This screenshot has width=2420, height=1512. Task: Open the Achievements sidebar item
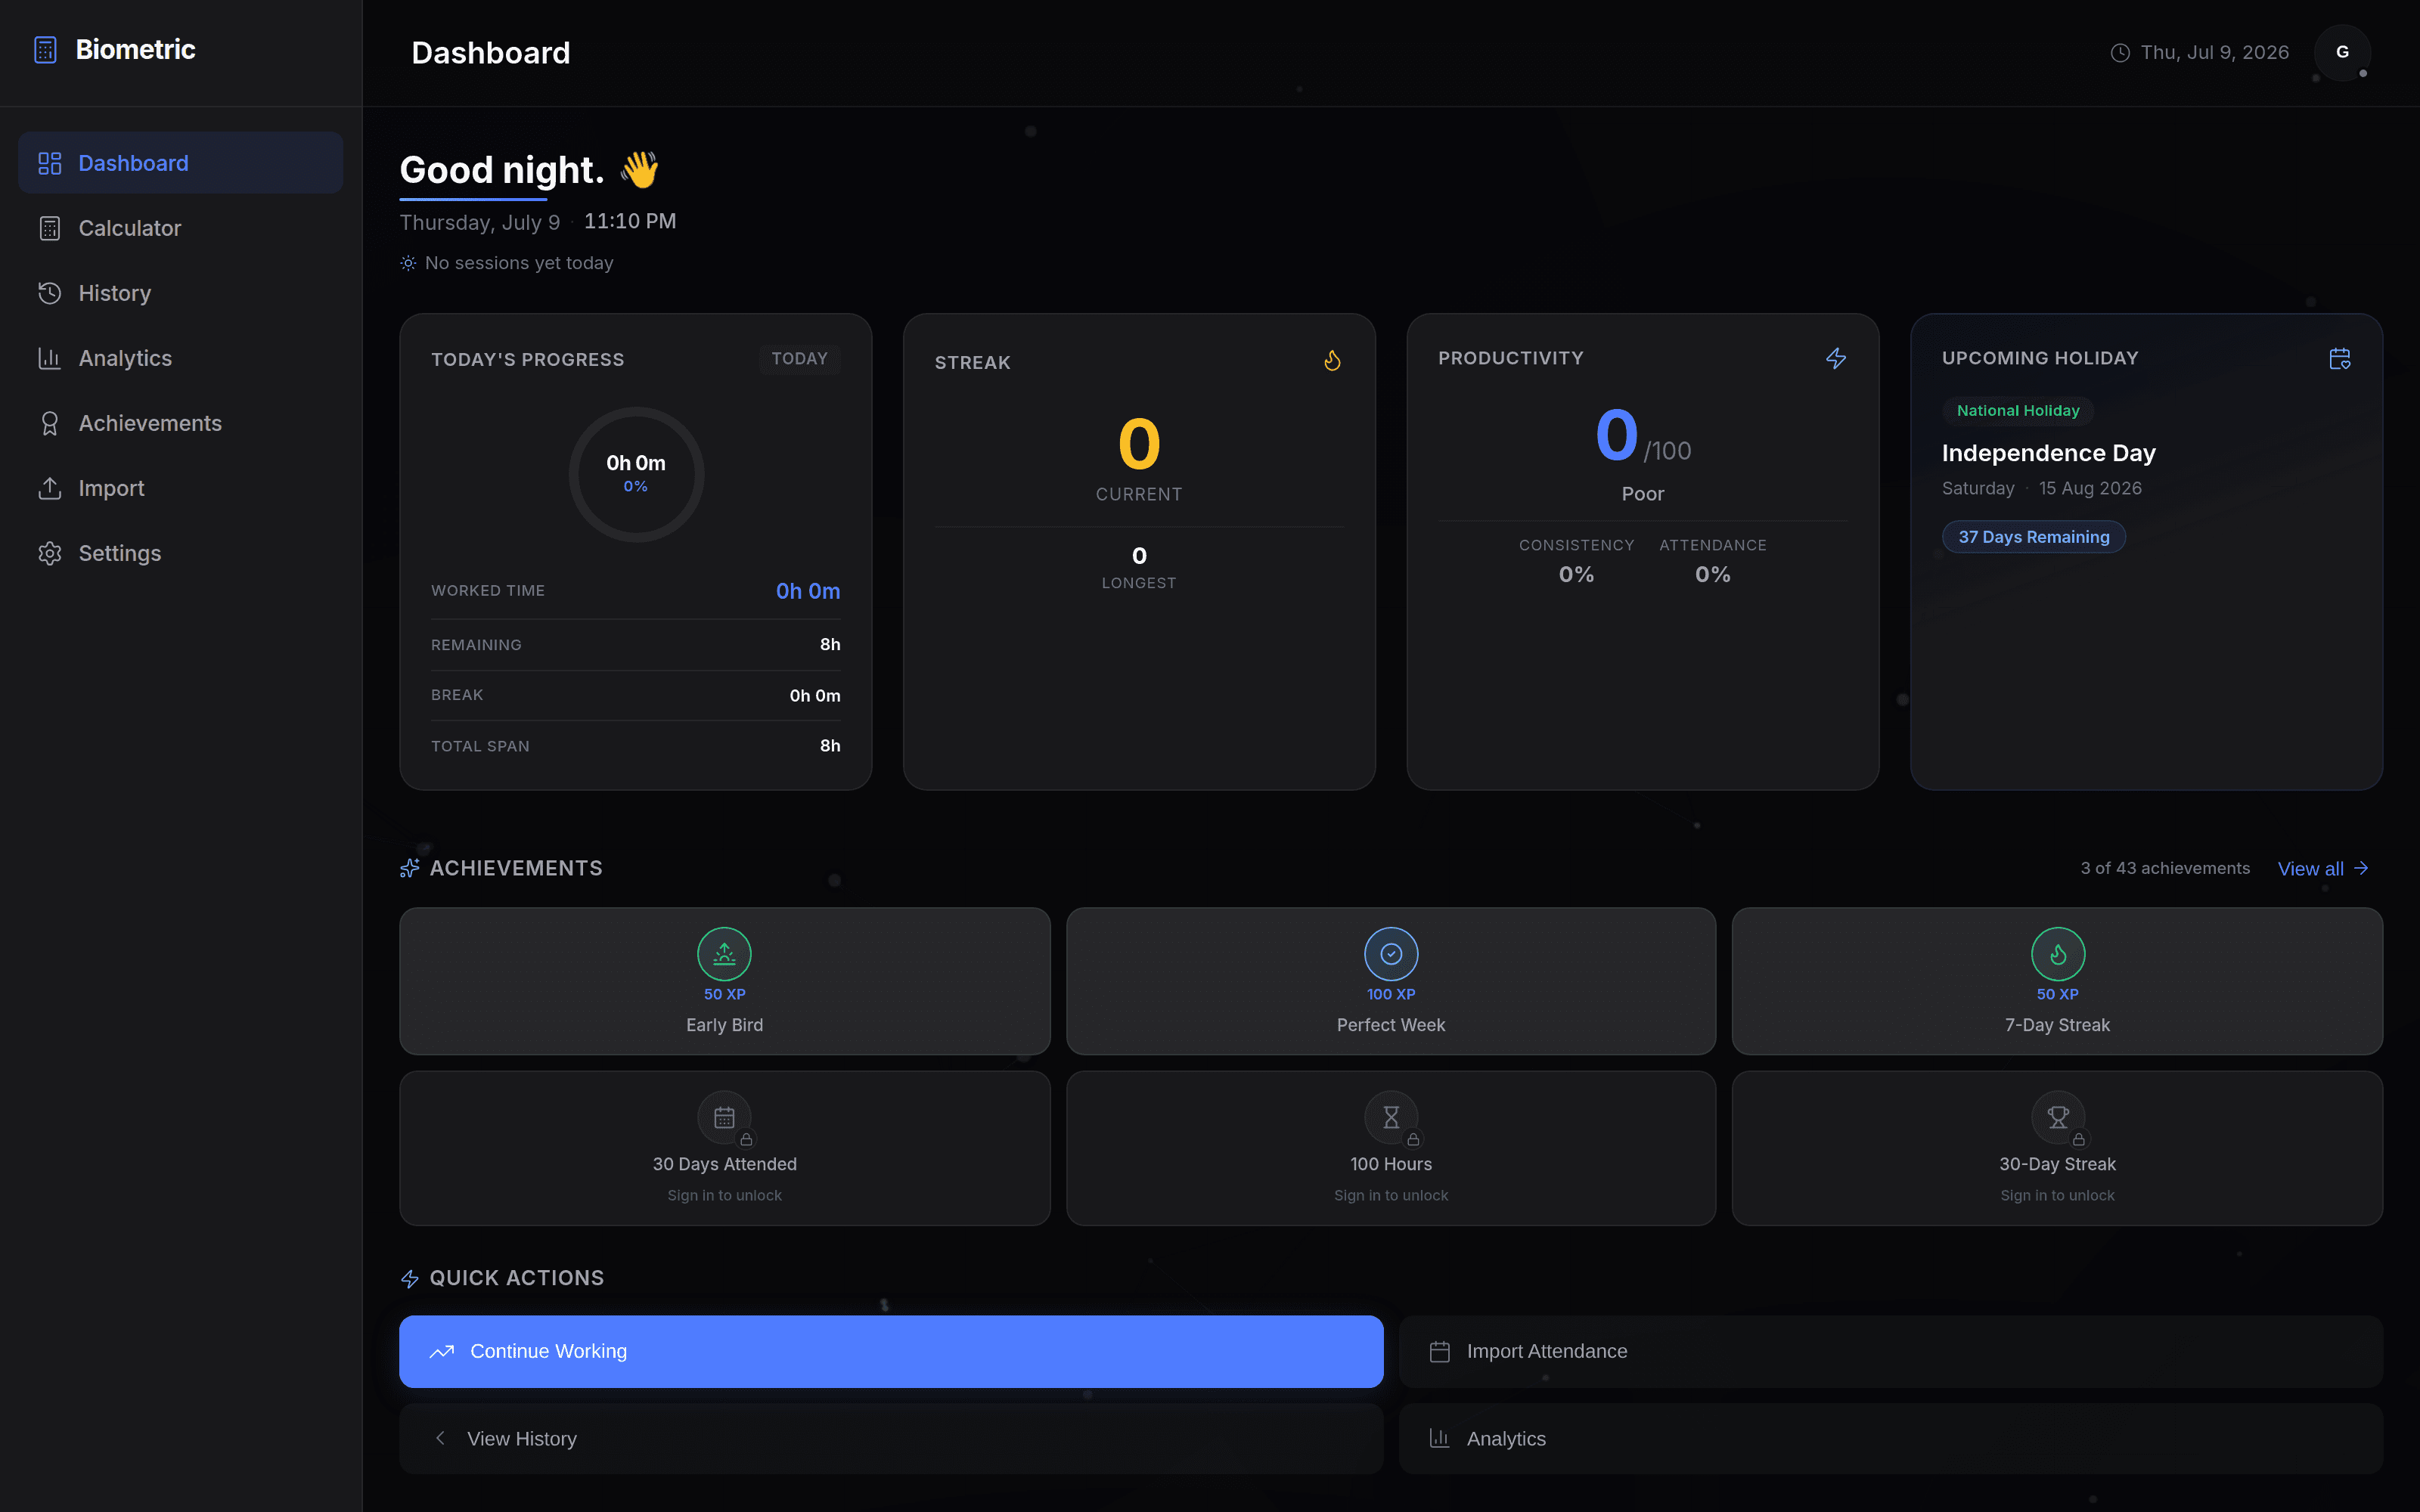point(181,423)
